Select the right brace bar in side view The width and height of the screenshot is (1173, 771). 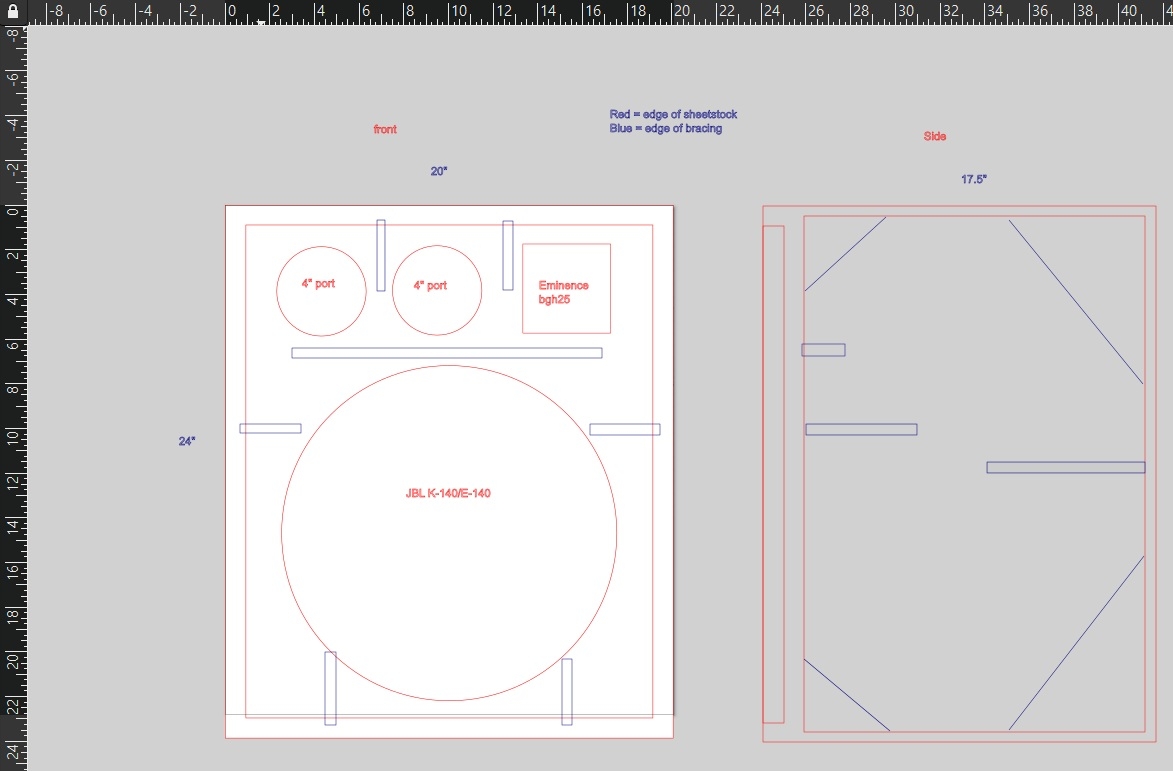[1065, 467]
